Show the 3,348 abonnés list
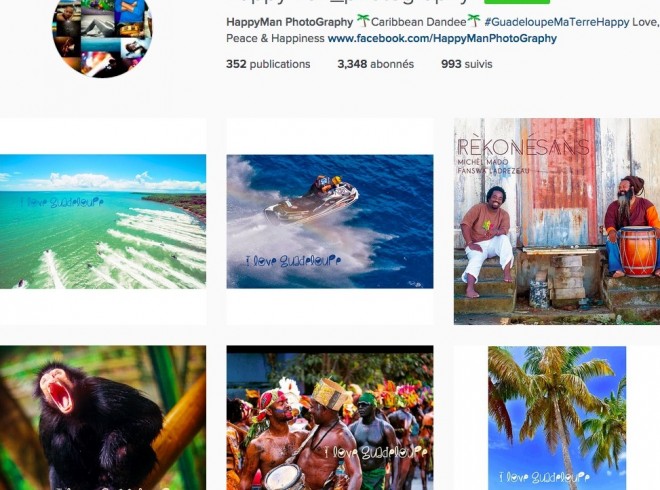 coord(375,64)
